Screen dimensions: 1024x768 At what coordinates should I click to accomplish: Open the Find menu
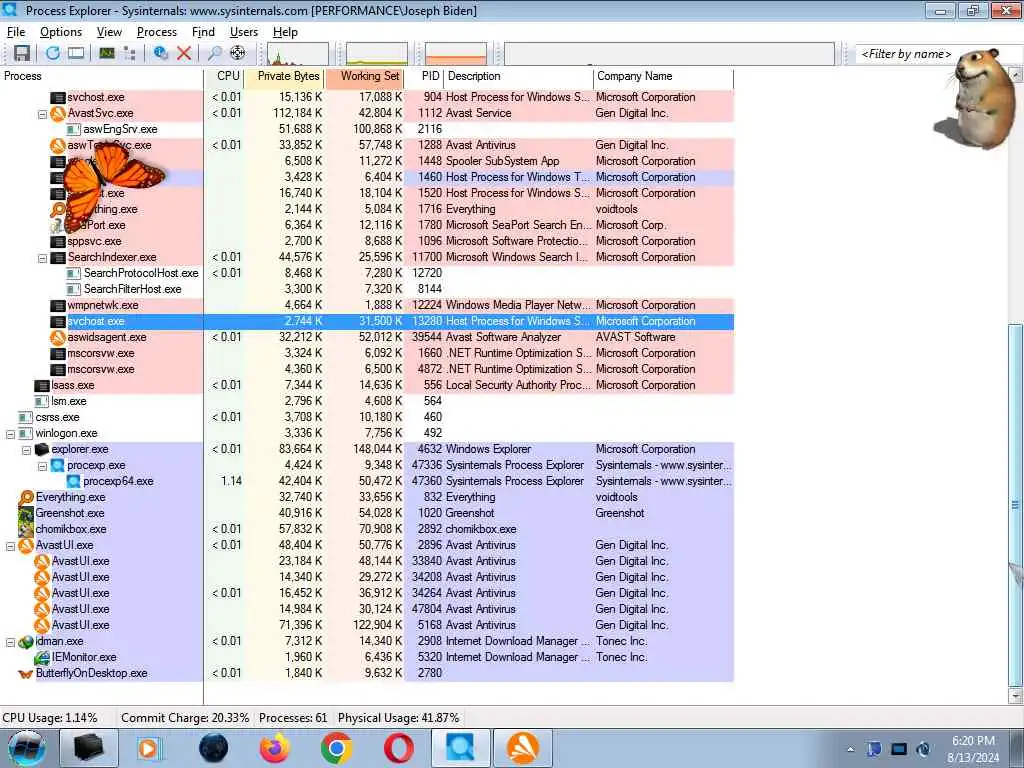pyautogui.click(x=203, y=32)
